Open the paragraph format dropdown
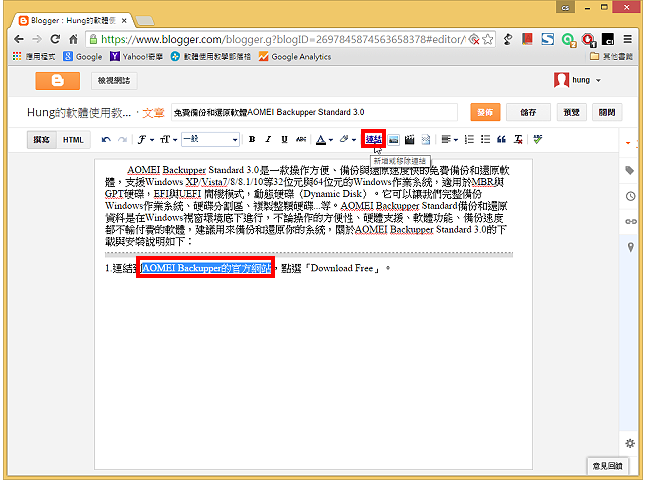 point(210,139)
